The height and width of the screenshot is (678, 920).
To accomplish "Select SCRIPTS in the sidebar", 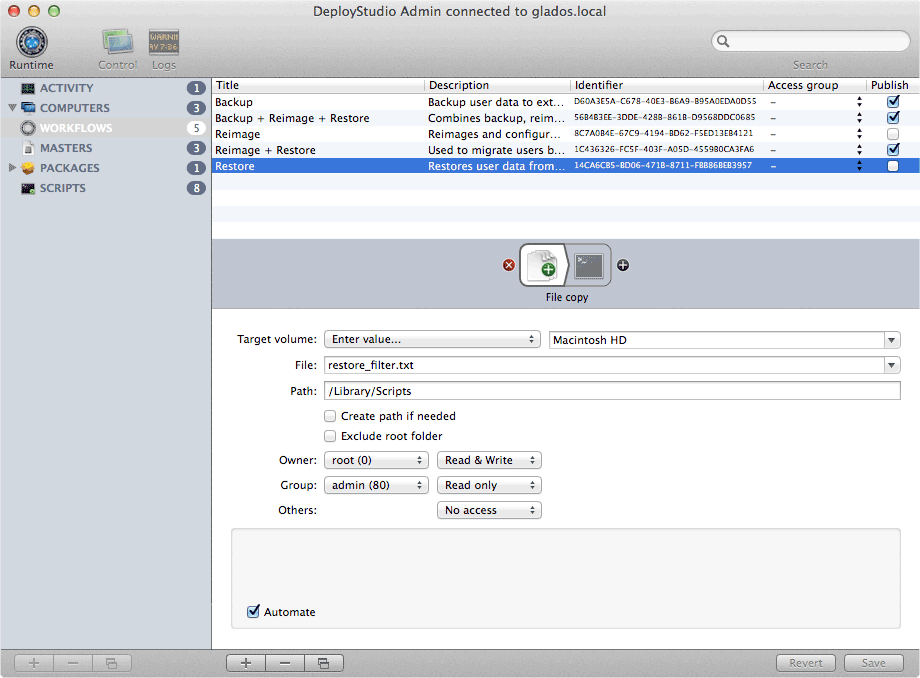I will tap(62, 188).
